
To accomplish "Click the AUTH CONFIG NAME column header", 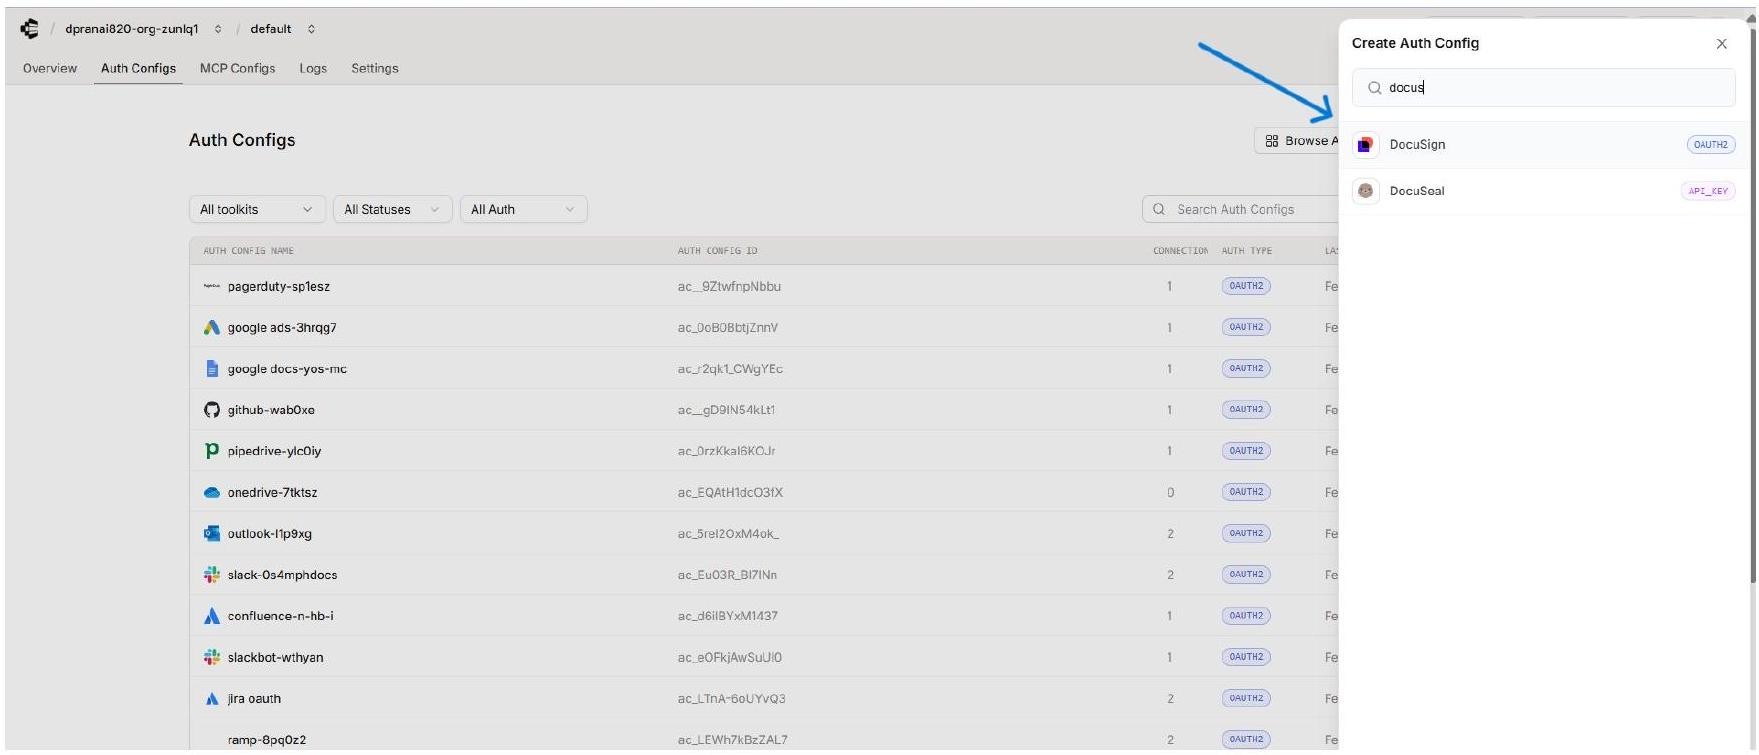I will [x=248, y=251].
